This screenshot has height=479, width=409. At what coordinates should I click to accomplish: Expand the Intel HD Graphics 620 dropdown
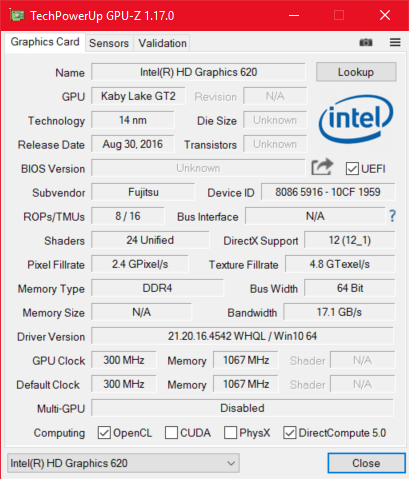123,463
